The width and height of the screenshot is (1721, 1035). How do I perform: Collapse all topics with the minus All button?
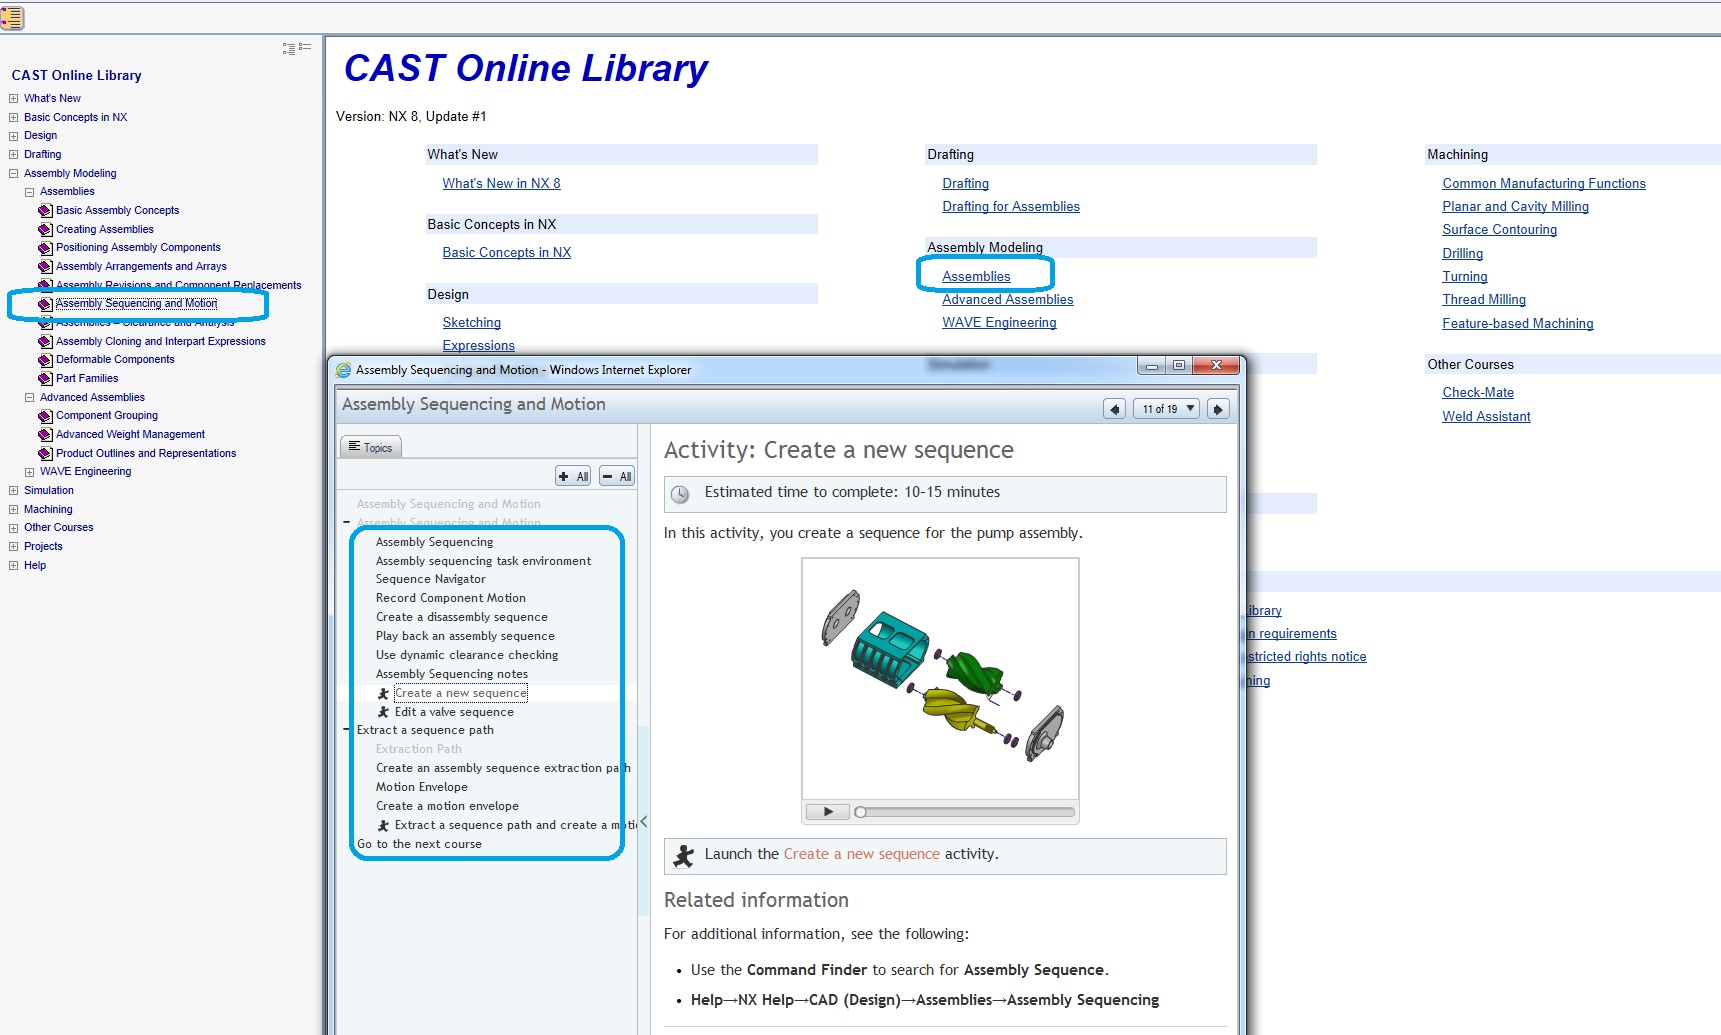tap(617, 477)
